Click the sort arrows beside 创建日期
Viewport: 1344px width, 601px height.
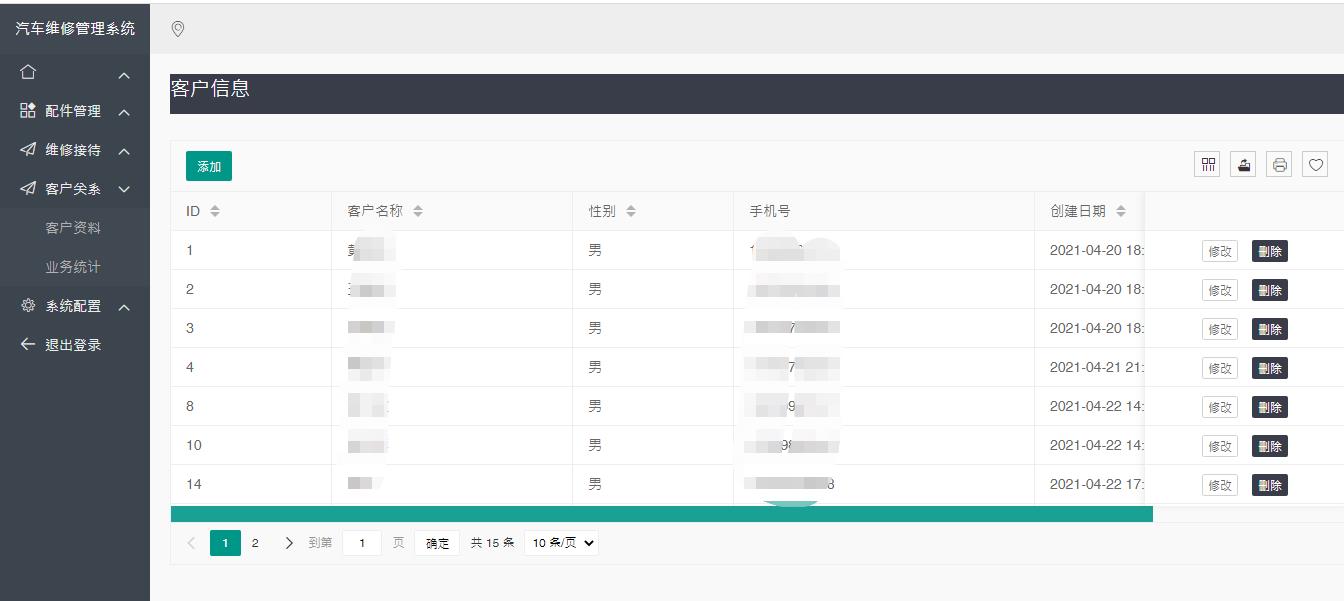click(x=1121, y=211)
